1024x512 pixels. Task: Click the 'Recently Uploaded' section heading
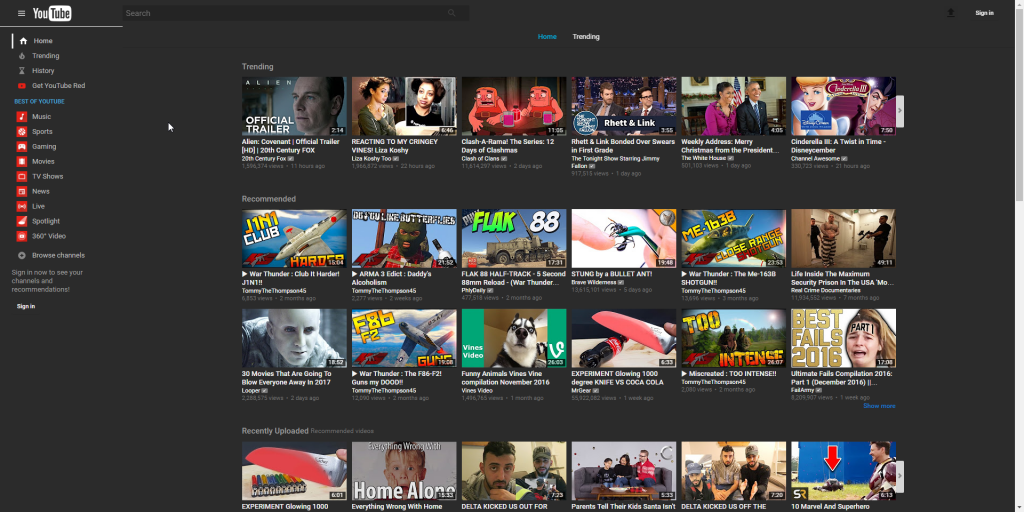click(x=275, y=431)
